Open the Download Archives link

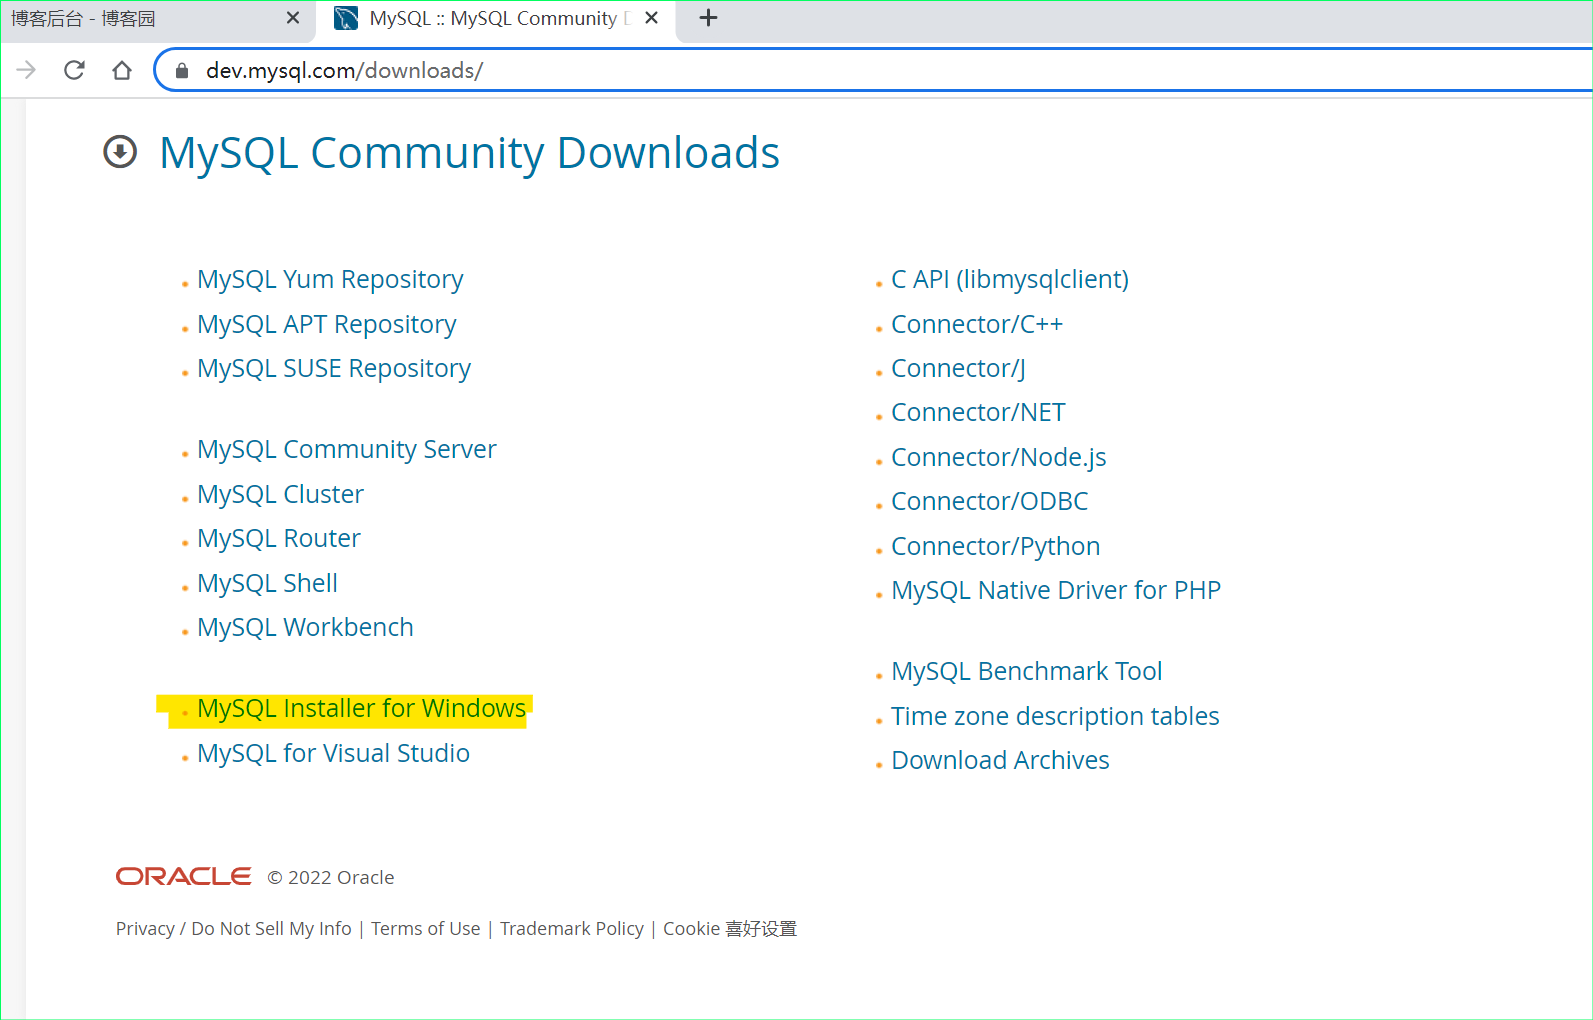click(1000, 760)
